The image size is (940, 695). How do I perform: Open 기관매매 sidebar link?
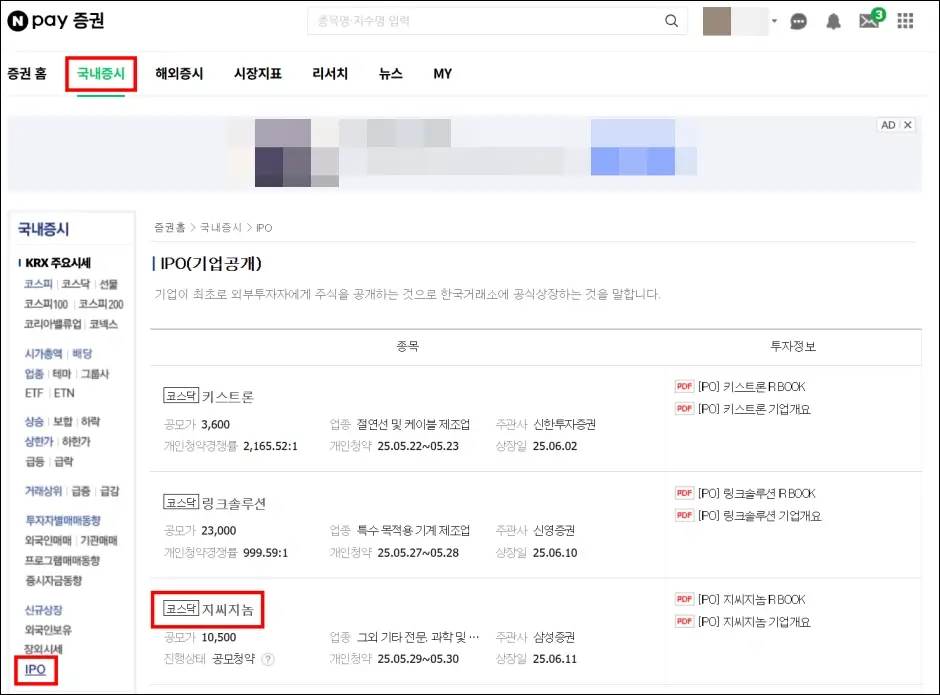[99, 540]
